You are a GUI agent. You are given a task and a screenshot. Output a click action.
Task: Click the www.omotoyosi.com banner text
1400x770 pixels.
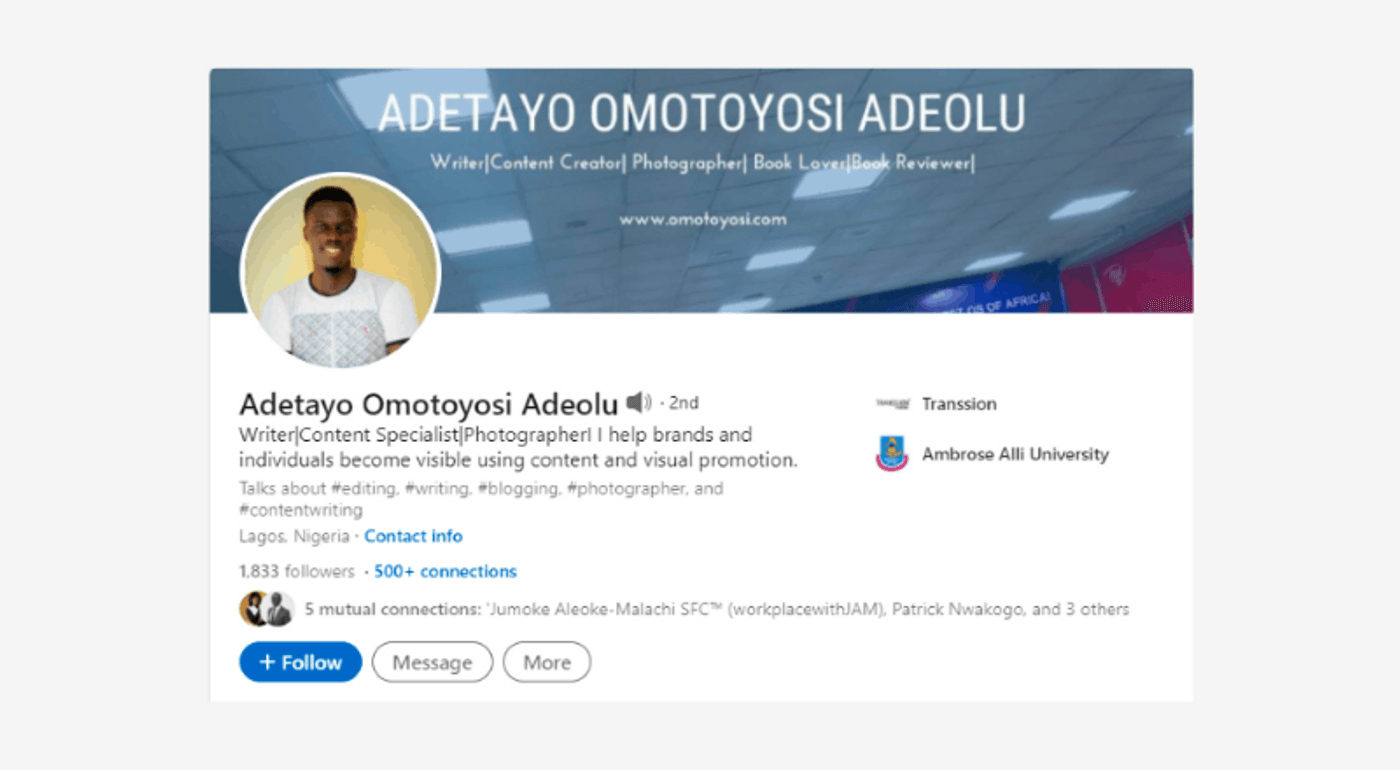click(702, 219)
